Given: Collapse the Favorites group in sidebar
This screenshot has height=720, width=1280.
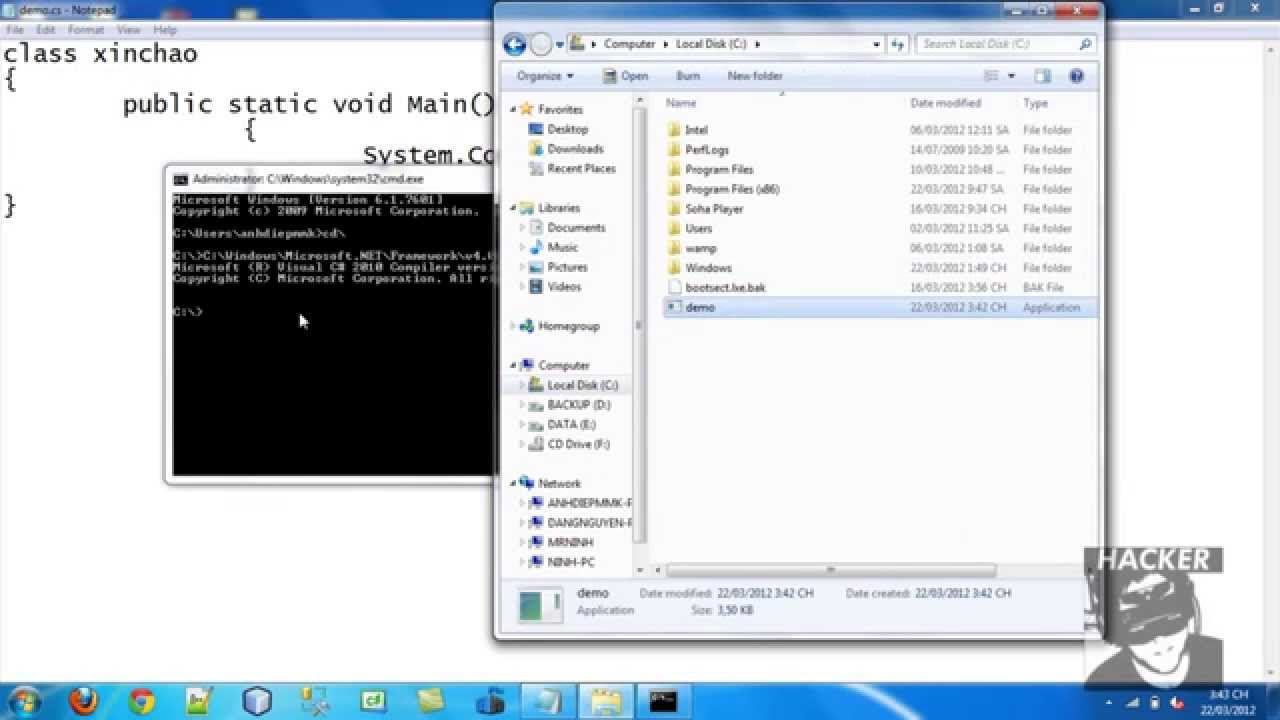Looking at the screenshot, I should (x=513, y=109).
